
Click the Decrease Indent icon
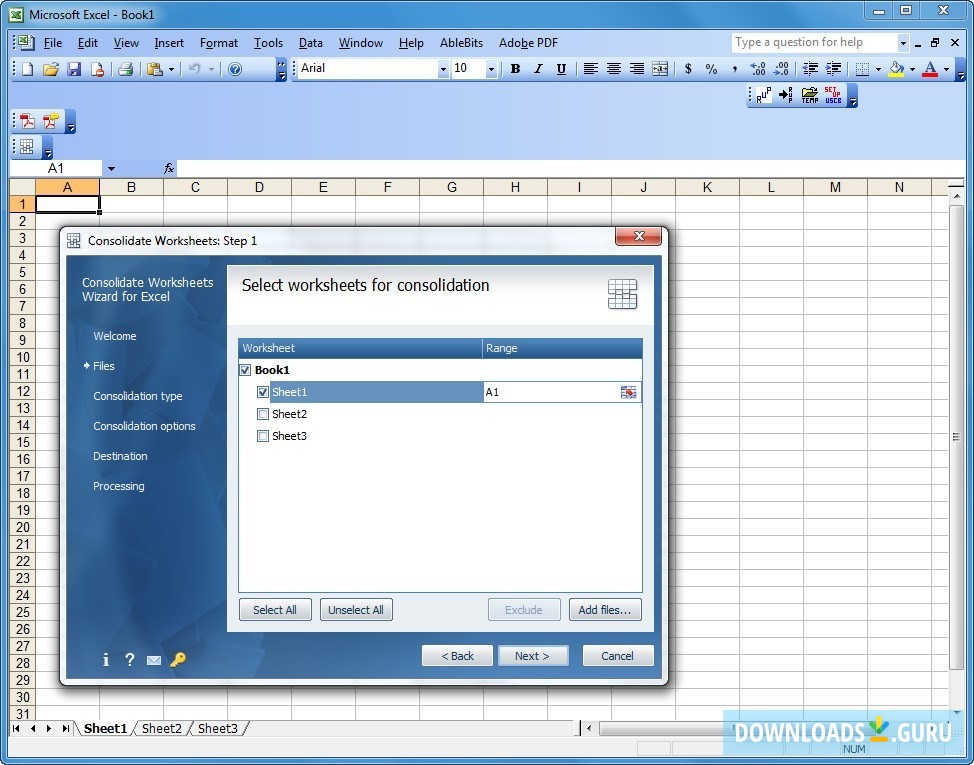coord(810,69)
